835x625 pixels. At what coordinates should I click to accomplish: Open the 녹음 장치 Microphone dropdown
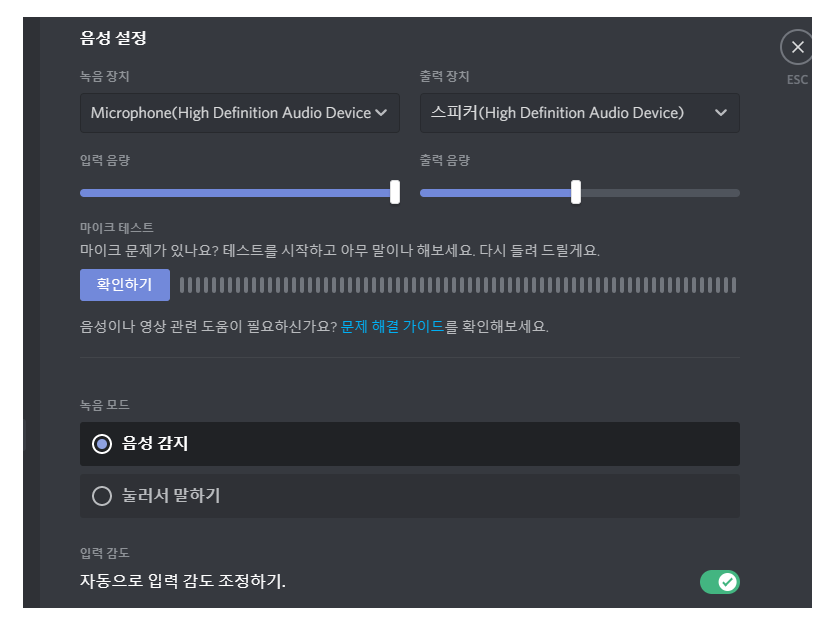(x=240, y=113)
